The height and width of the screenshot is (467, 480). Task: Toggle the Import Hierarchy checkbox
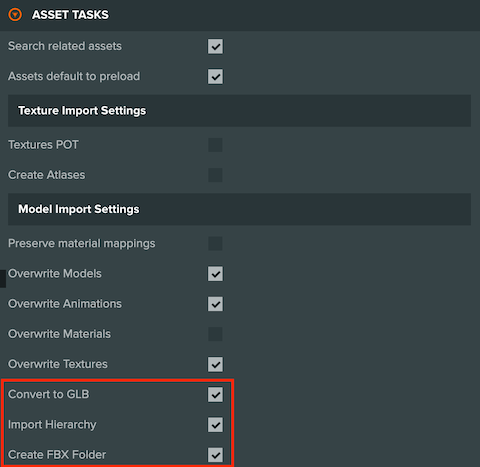215,425
